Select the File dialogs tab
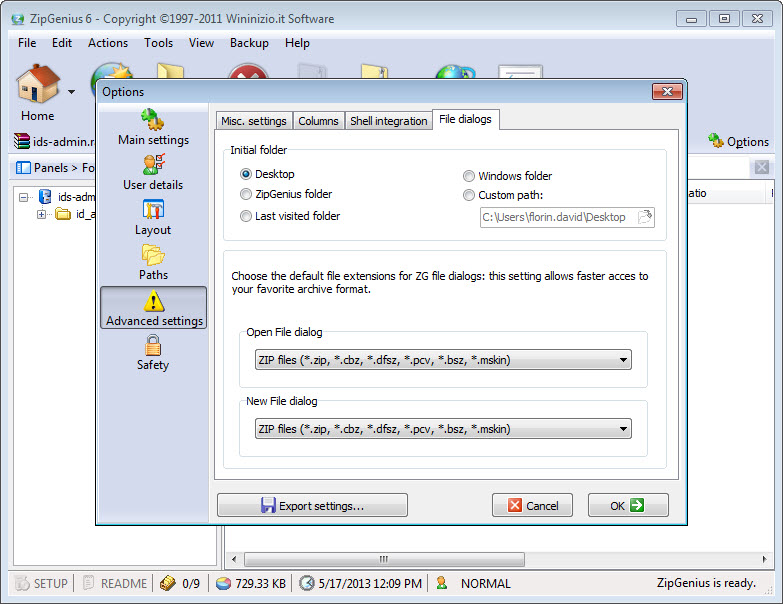This screenshot has height=604, width=783. click(x=465, y=119)
